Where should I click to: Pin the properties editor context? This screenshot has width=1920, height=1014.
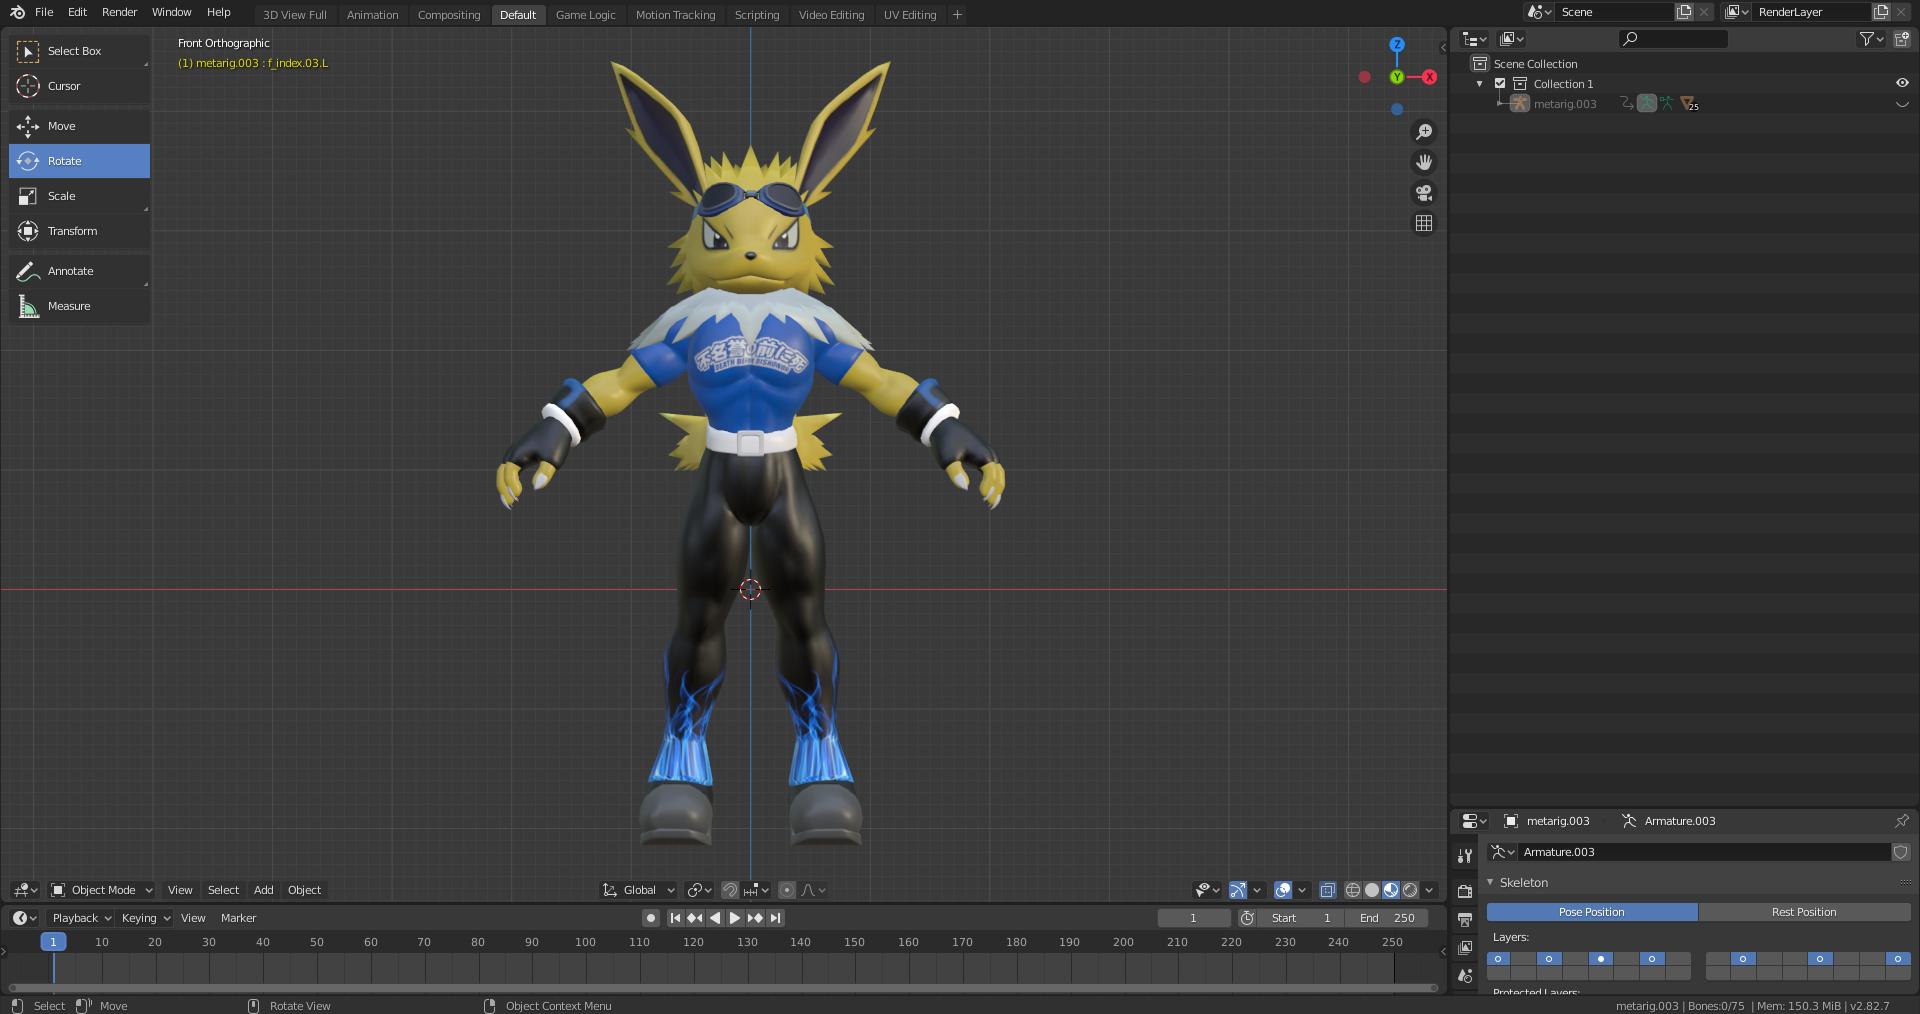pyautogui.click(x=1901, y=821)
